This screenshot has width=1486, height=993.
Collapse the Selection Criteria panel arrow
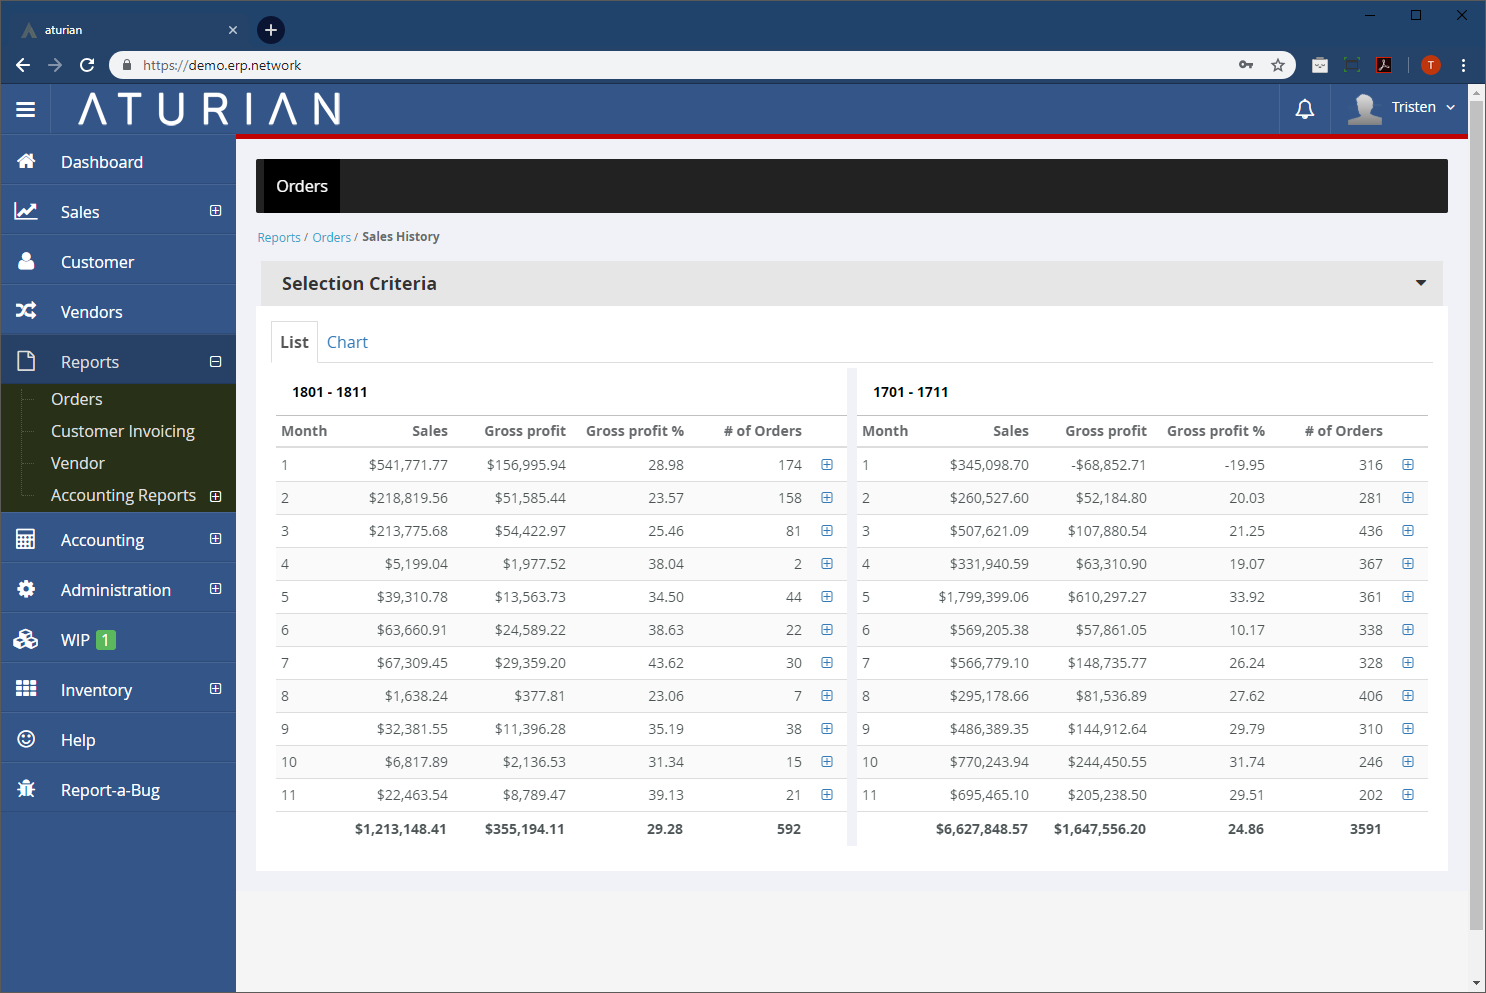(x=1420, y=283)
